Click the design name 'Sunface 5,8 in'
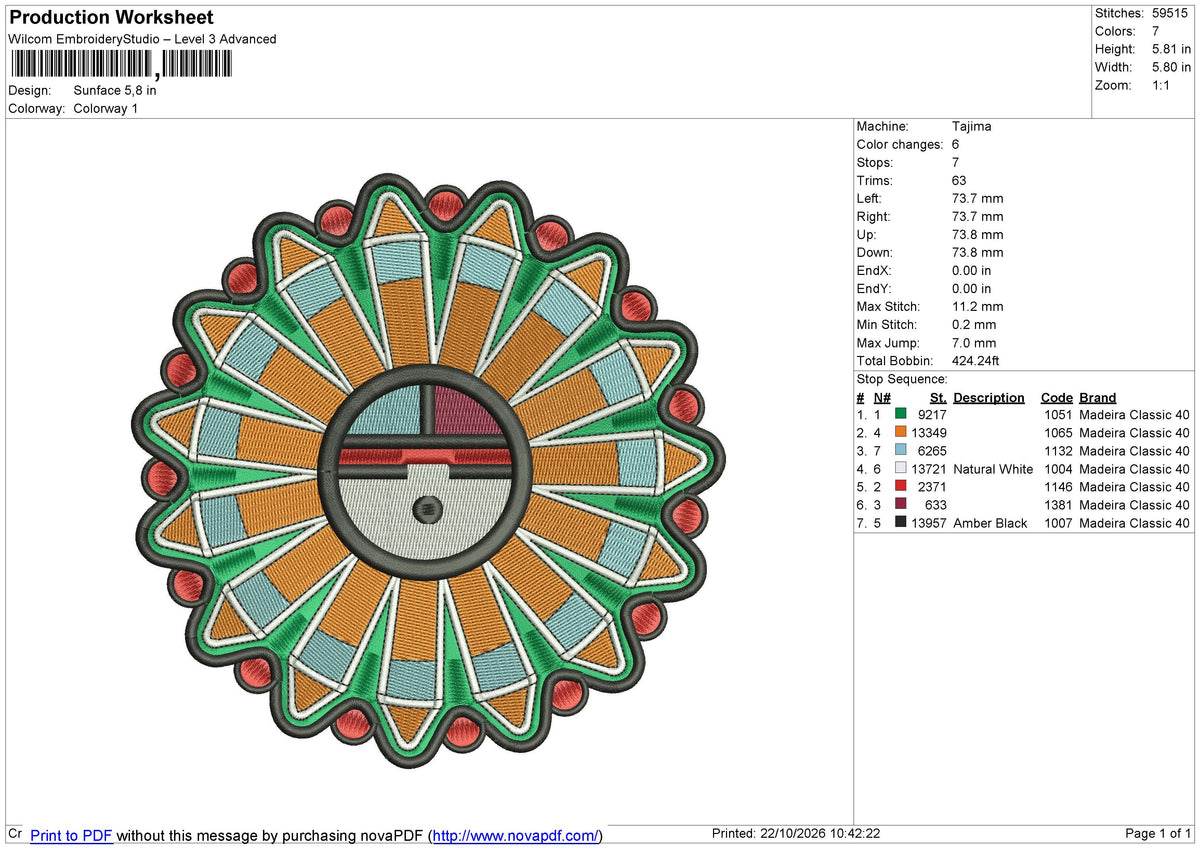Screen dimensions: 1200x848 pyautogui.click(x=115, y=90)
